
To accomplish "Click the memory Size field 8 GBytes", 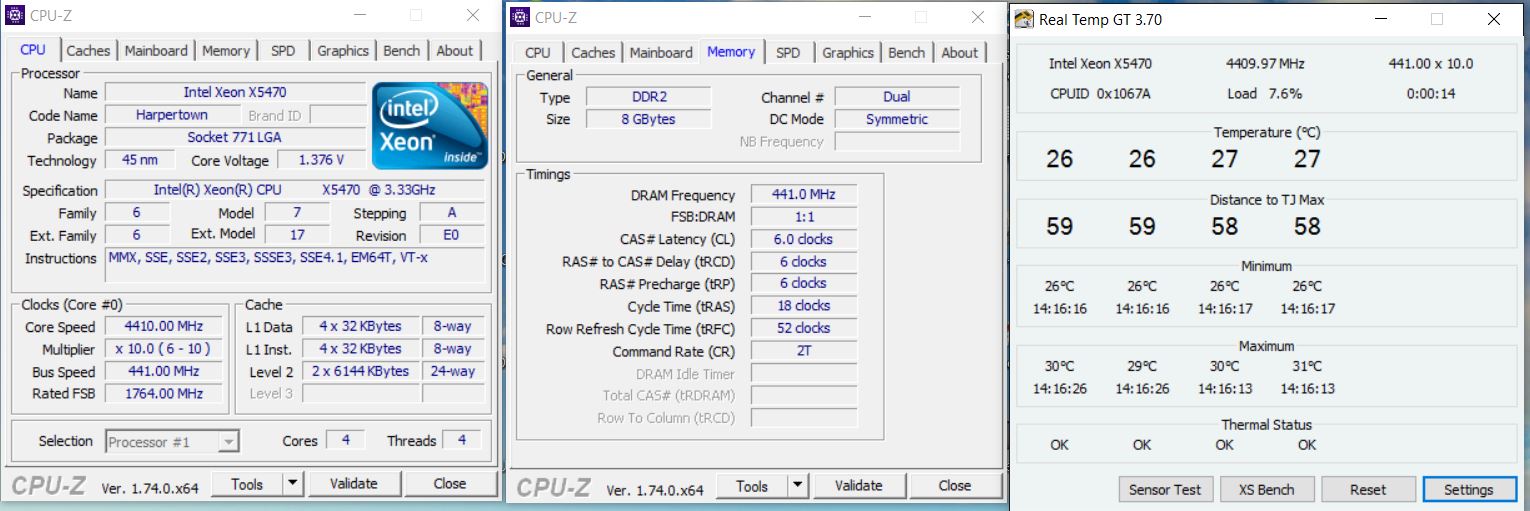I will [x=648, y=119].
